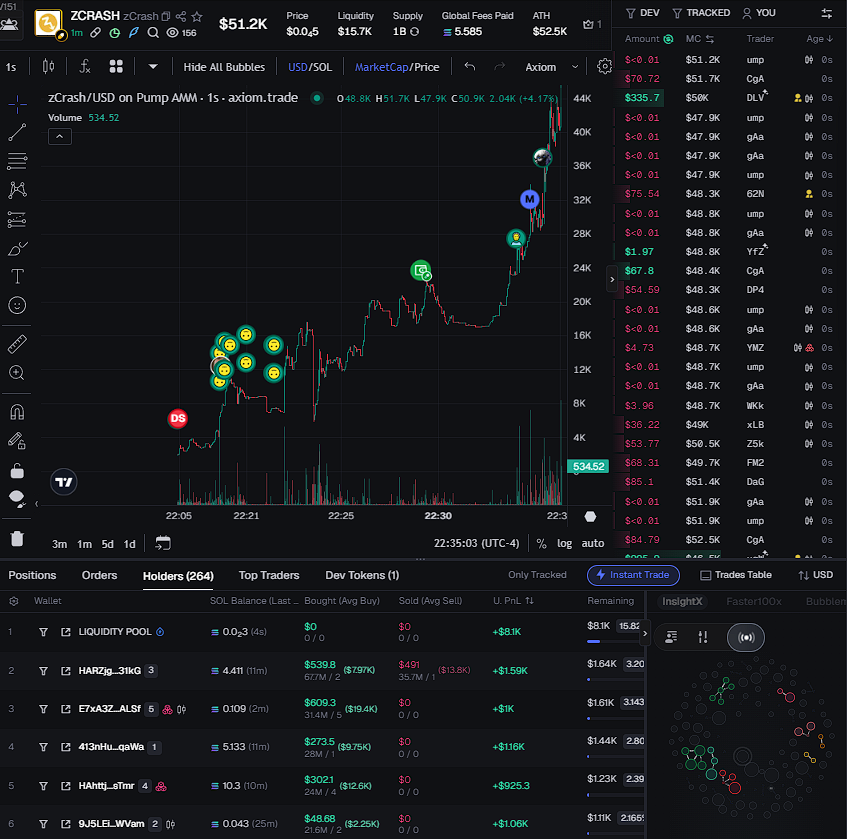This screenshot has width=847, height=839.
Task: Open the 1s timeframe interval selector
Action: (x=11, y=67)
